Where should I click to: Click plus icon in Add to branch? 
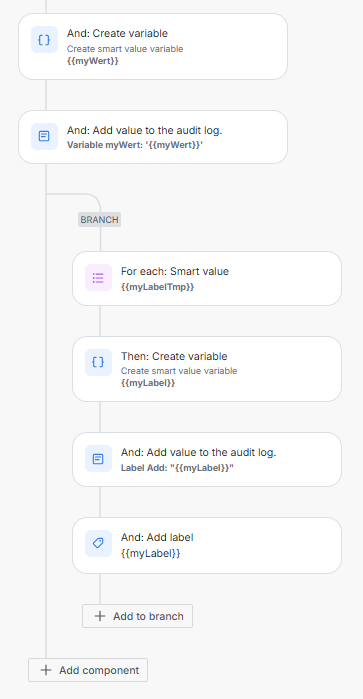tap(100, 616)
